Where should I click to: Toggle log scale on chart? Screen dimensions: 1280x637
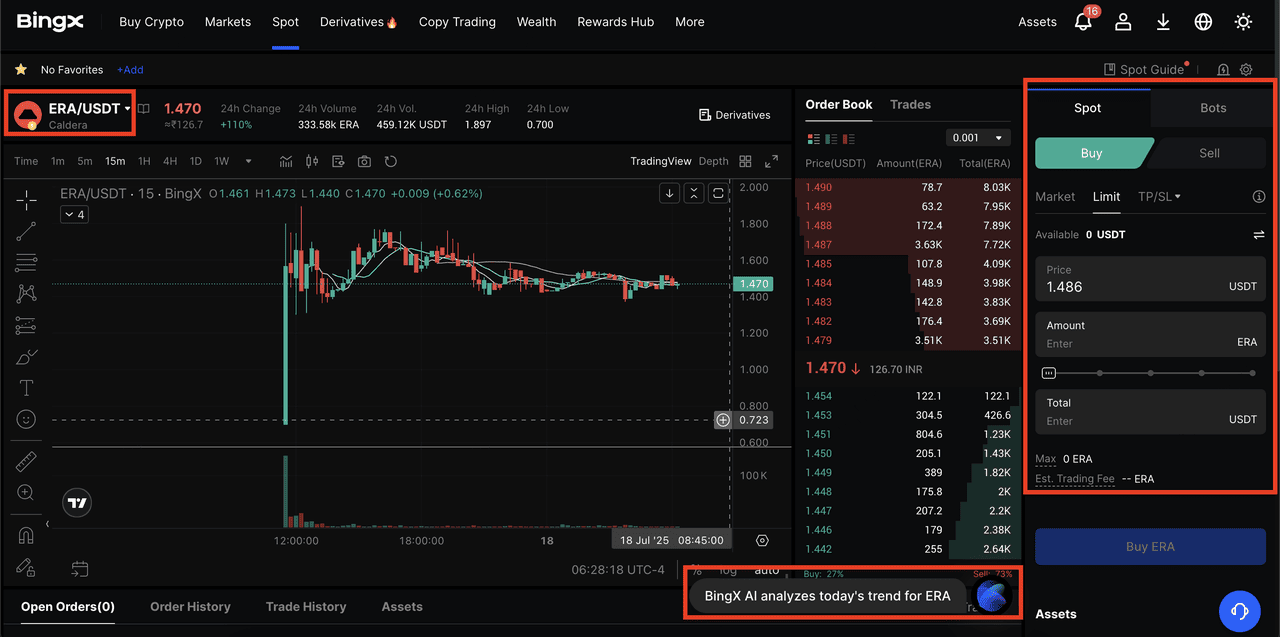tap(728, 570)
